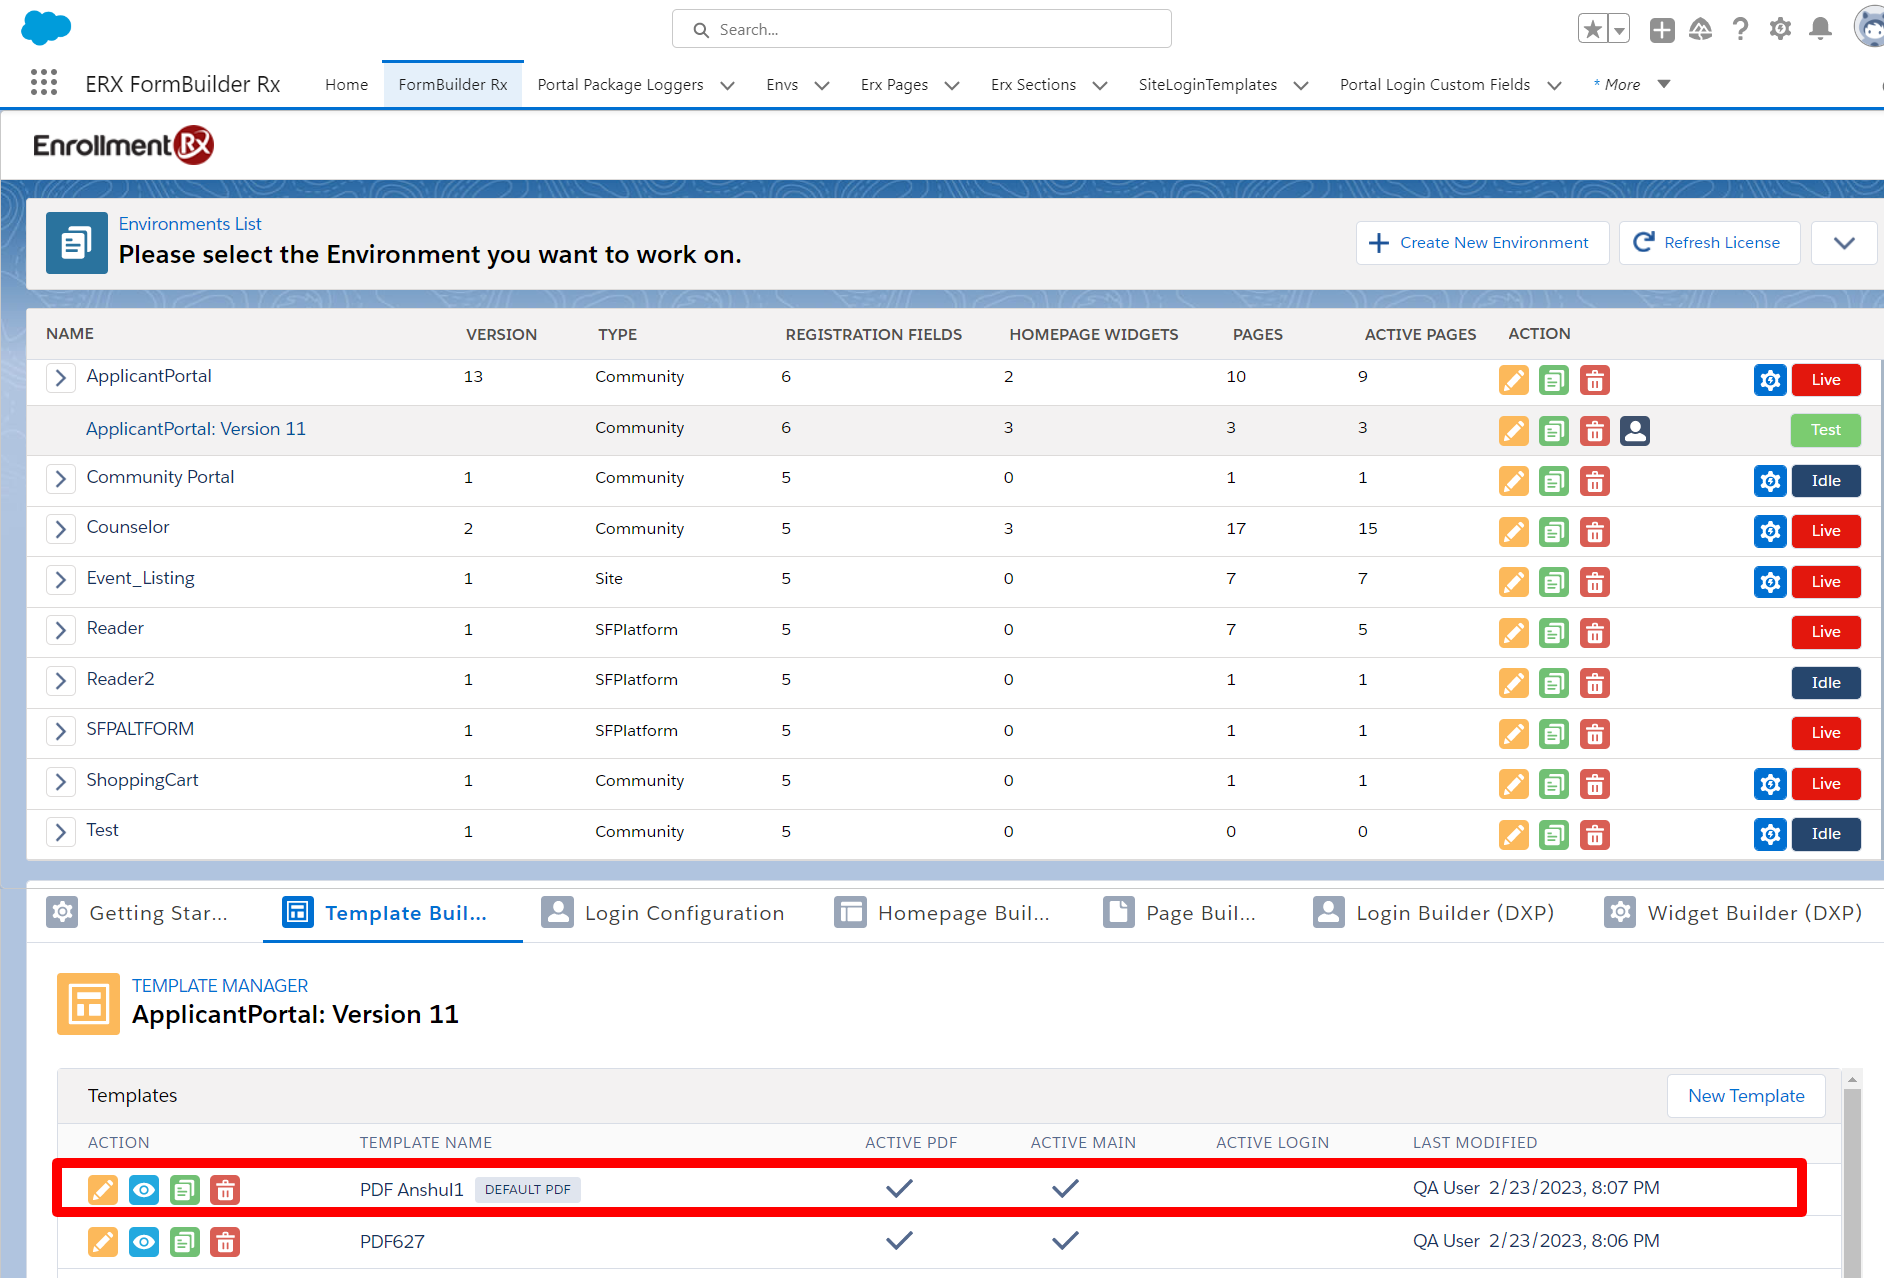This screenshot has width=1884, height=1278.
Task: Click the edit pencil icon for ApplicantPortal
Action: coord(1513,381)
